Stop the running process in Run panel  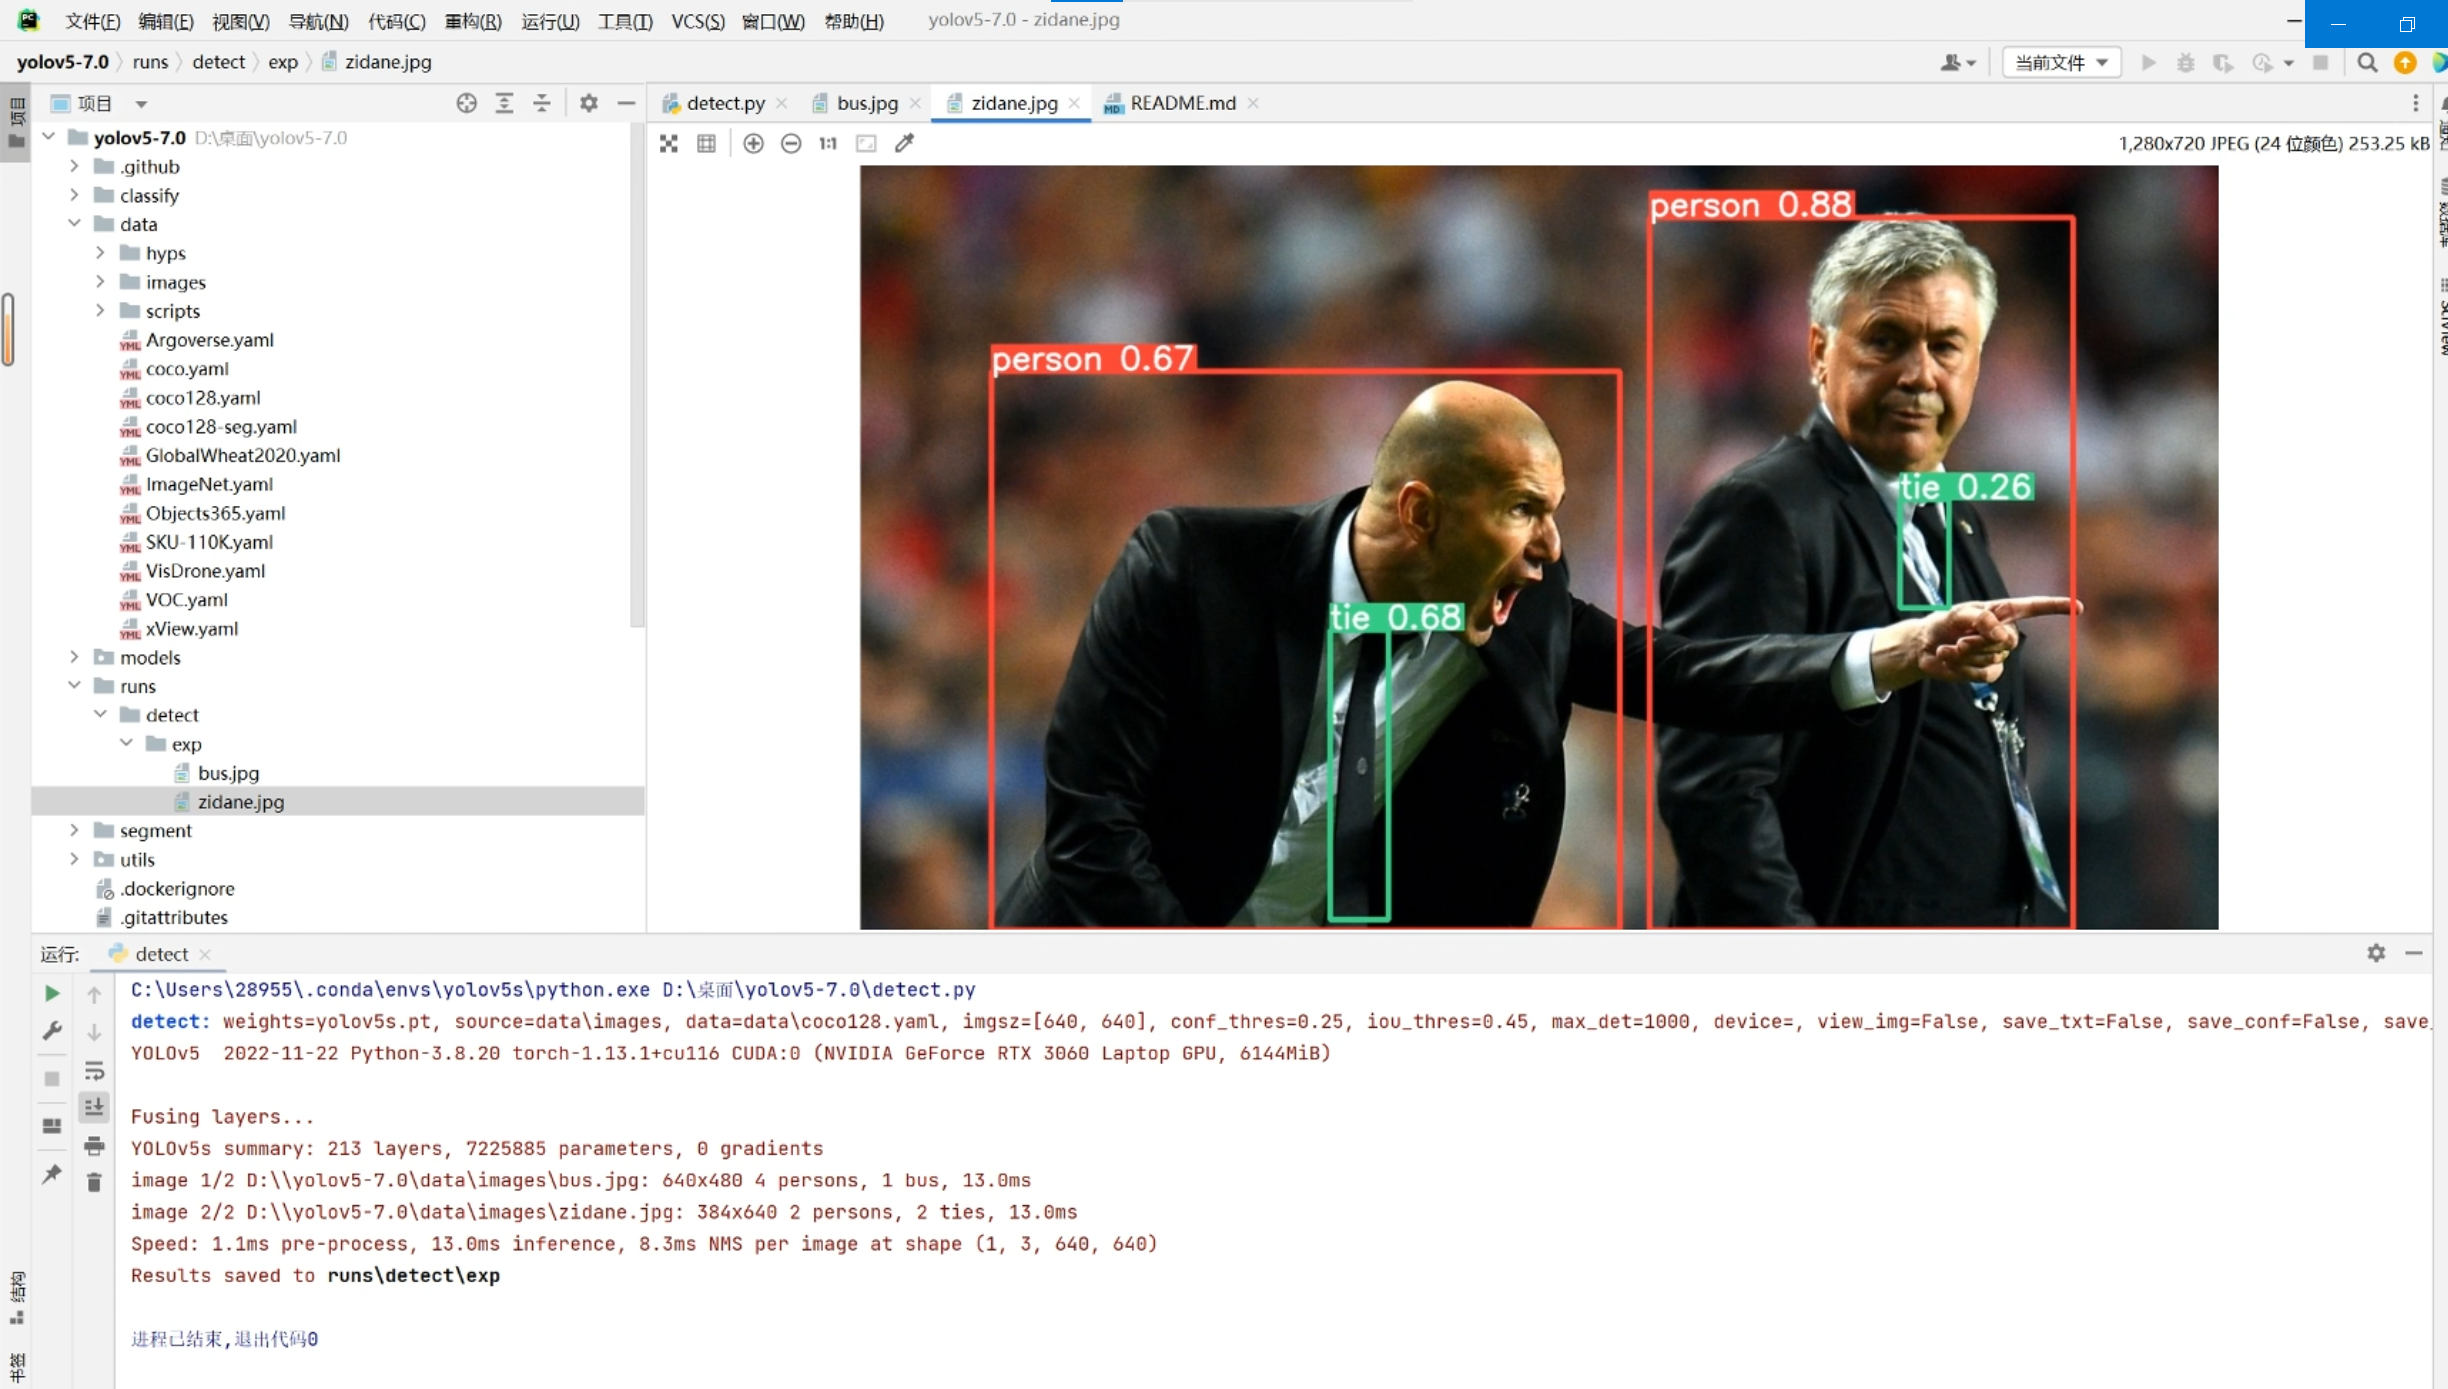(52, 1078)
